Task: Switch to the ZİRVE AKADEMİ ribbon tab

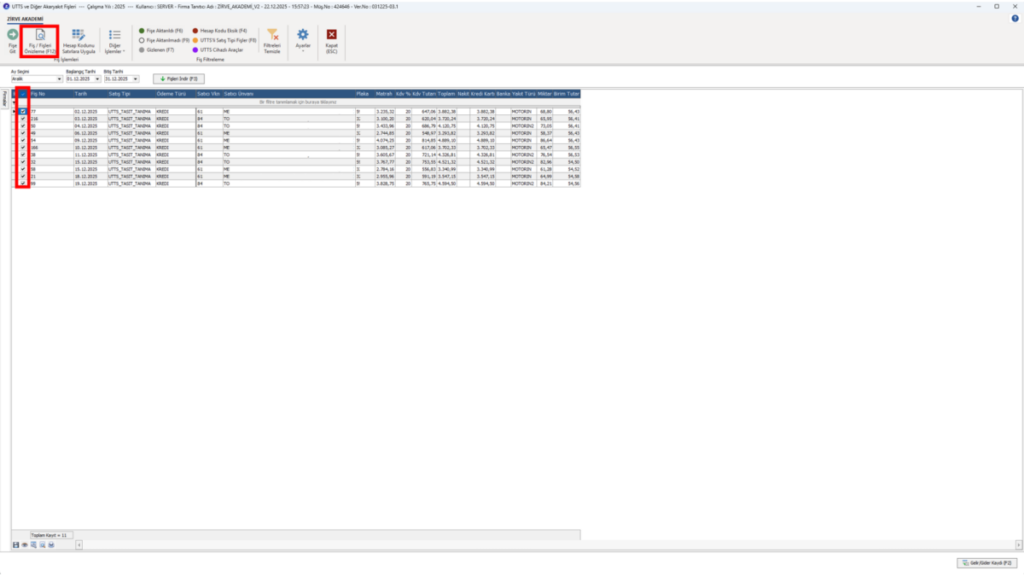Action: 25,19
